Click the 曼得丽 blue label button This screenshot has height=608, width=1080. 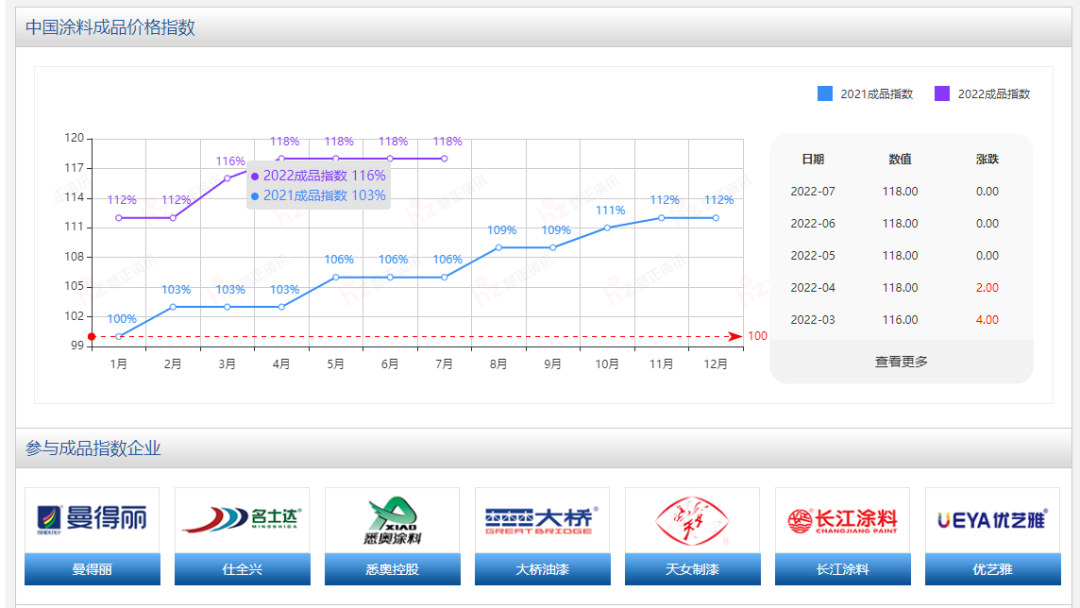coord(92,570)
